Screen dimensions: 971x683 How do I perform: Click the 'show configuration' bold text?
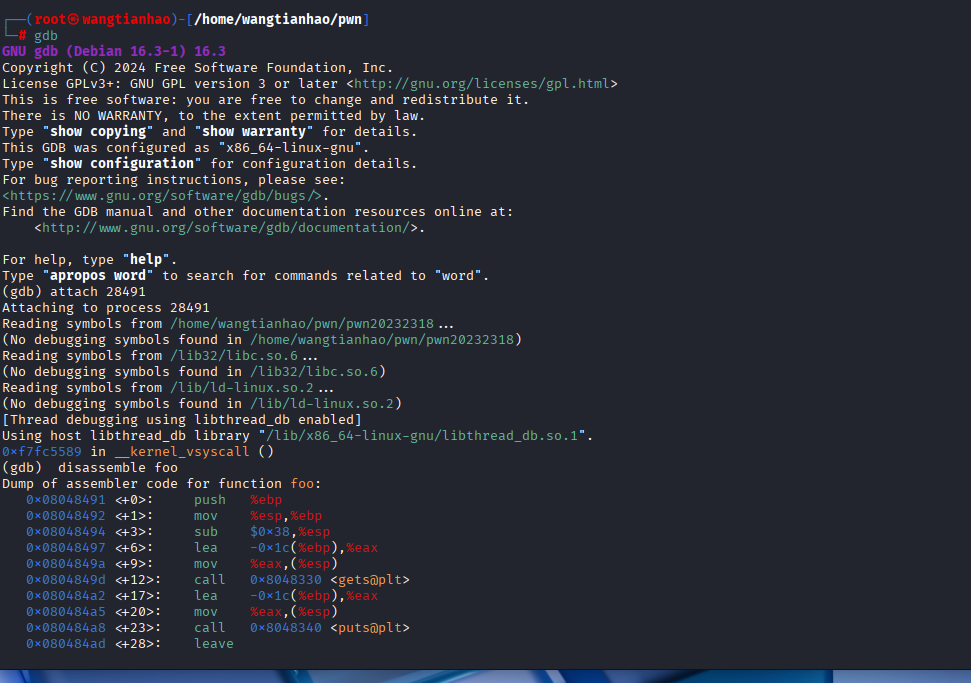point(122,163)
